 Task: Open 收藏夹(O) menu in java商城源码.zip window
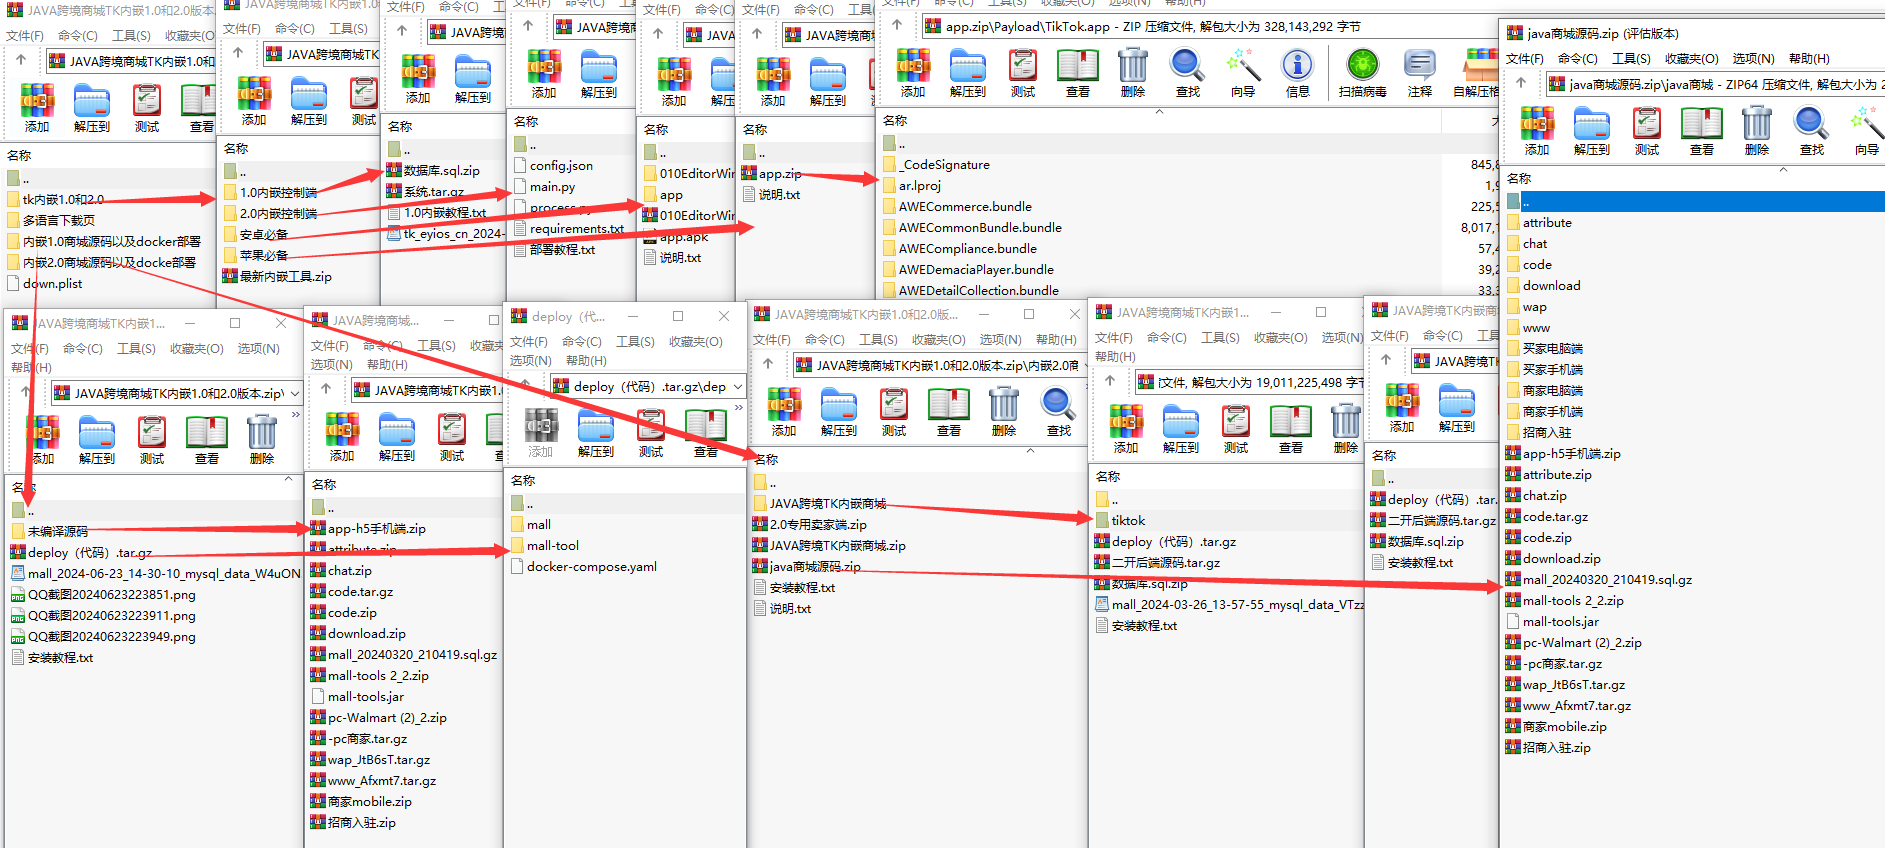tap(1692, 59)
